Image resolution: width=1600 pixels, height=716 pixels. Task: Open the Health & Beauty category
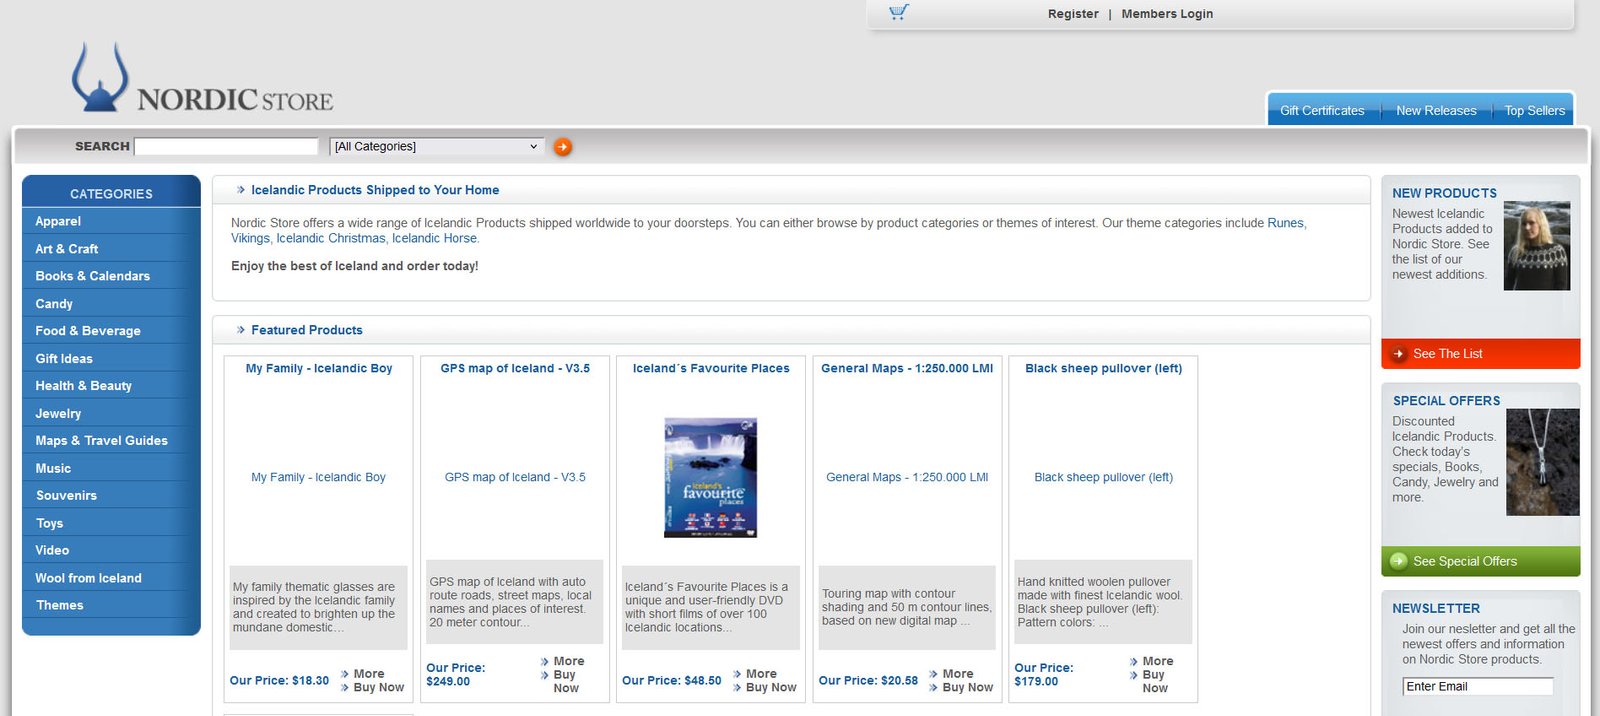83,386
